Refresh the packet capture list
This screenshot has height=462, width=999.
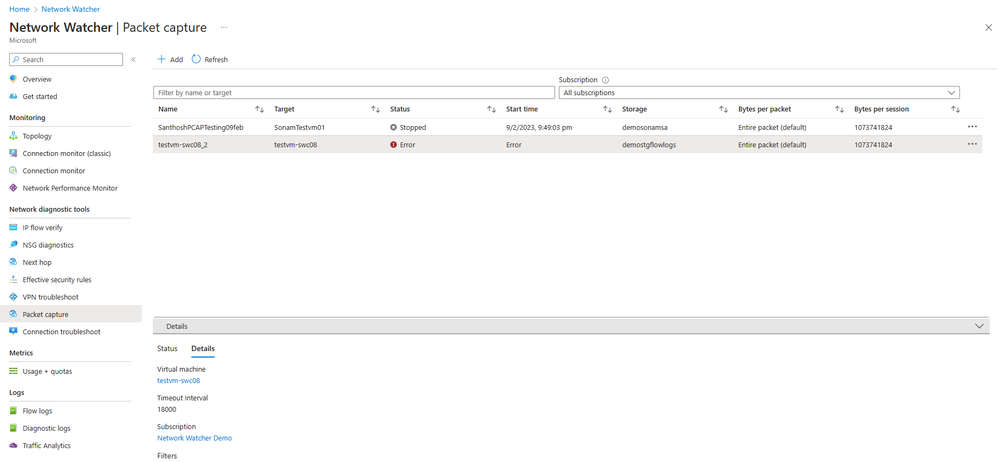pyautogui.click(x=210, y=59)
